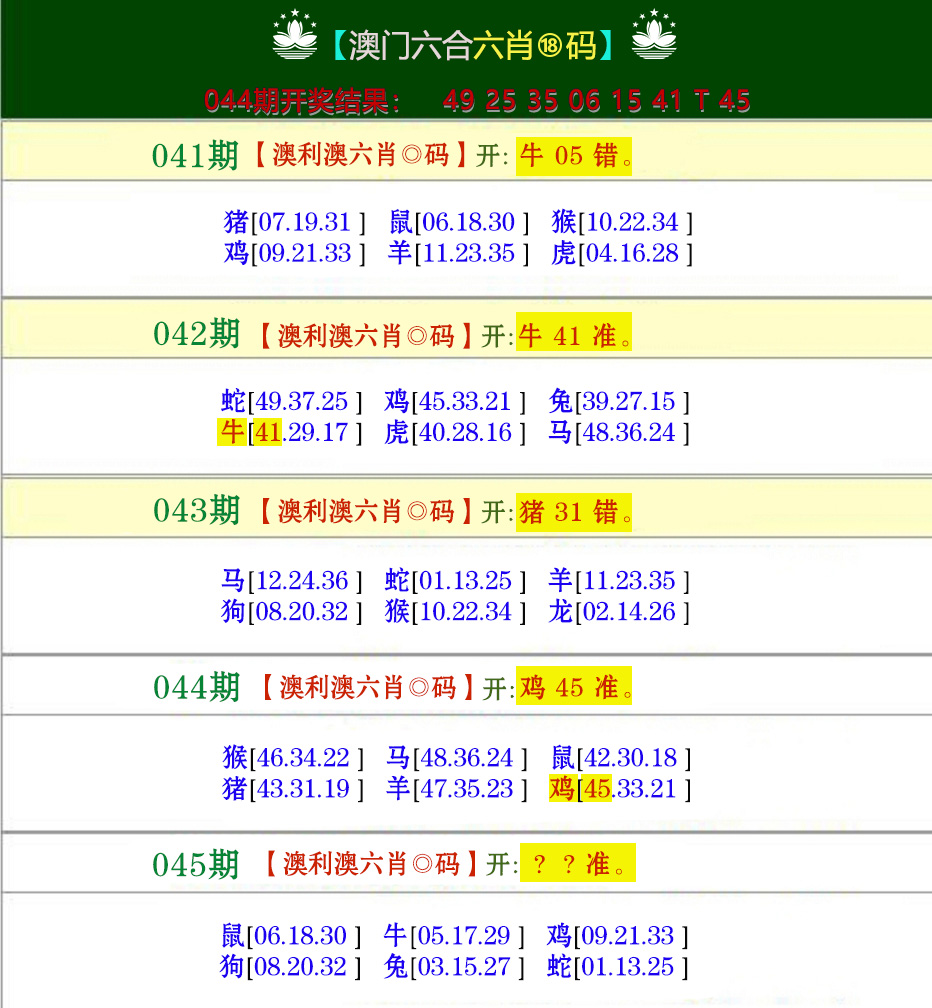Select 鸡[09.21.33] in period 045
Viewport: 932px width, 1008px height.
point(618,935)
